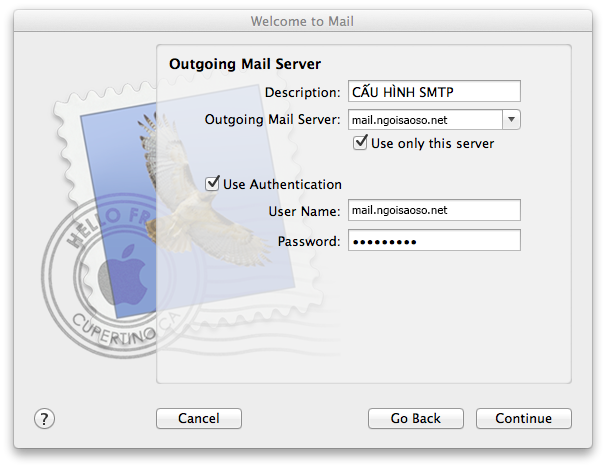Select the User Name input field
The height and width of the screenshot is (468, 606).
tap(434, 210)
